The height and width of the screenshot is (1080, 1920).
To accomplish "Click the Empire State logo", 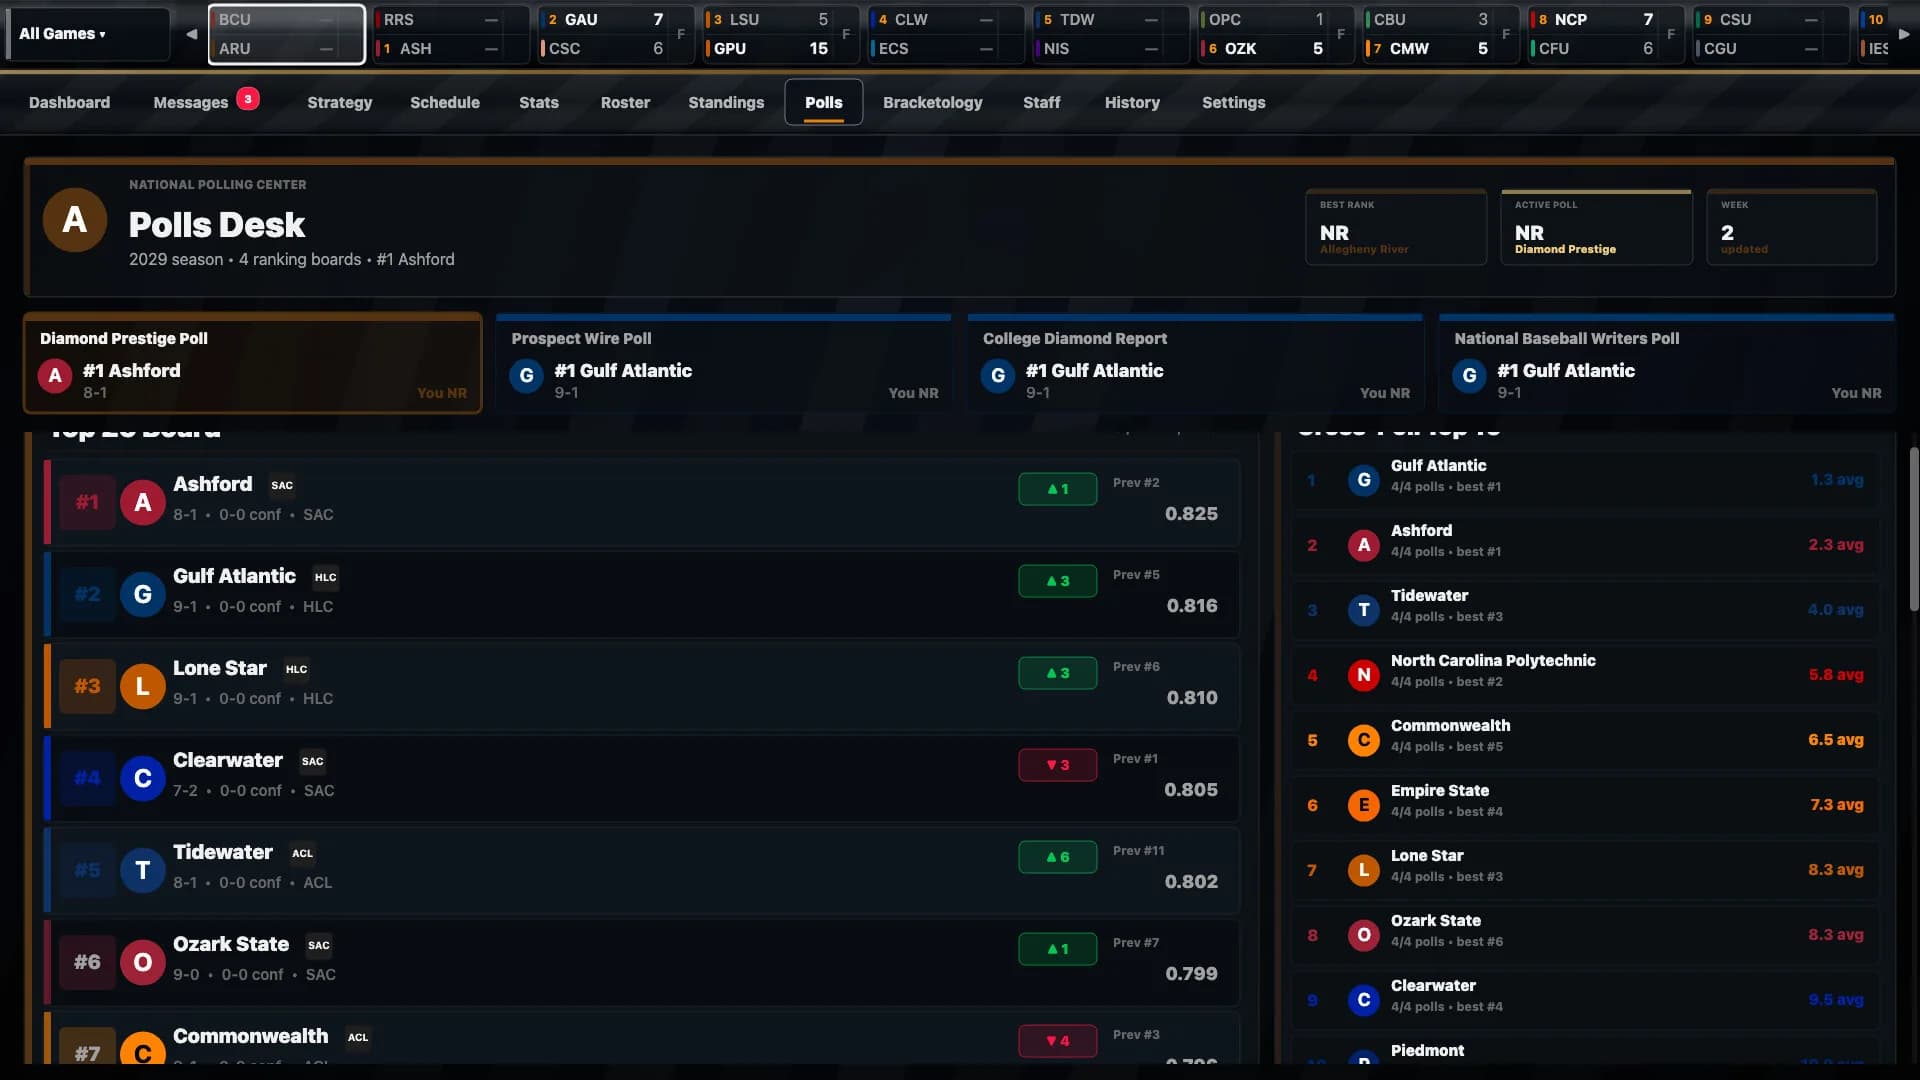I will (1363, 805).
